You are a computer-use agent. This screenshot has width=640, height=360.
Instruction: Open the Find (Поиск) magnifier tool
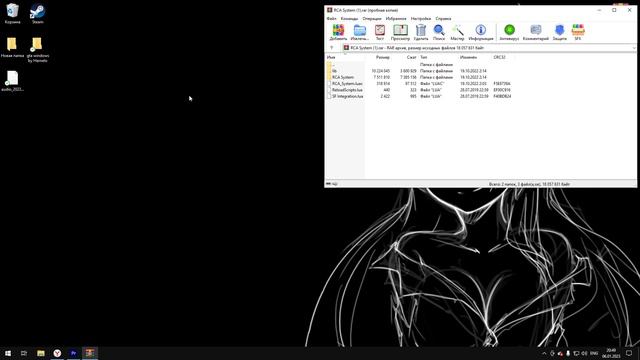click(x=439, y=32)
